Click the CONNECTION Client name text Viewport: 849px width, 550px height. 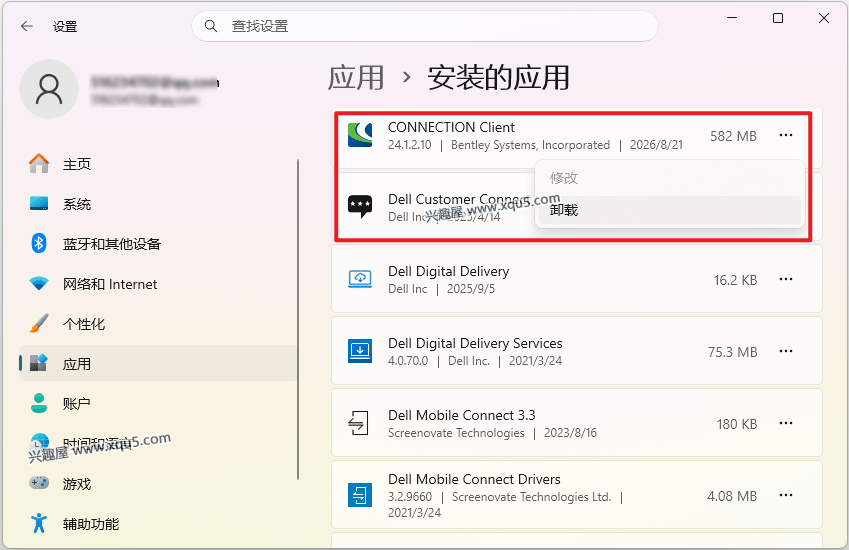(451, 127)
